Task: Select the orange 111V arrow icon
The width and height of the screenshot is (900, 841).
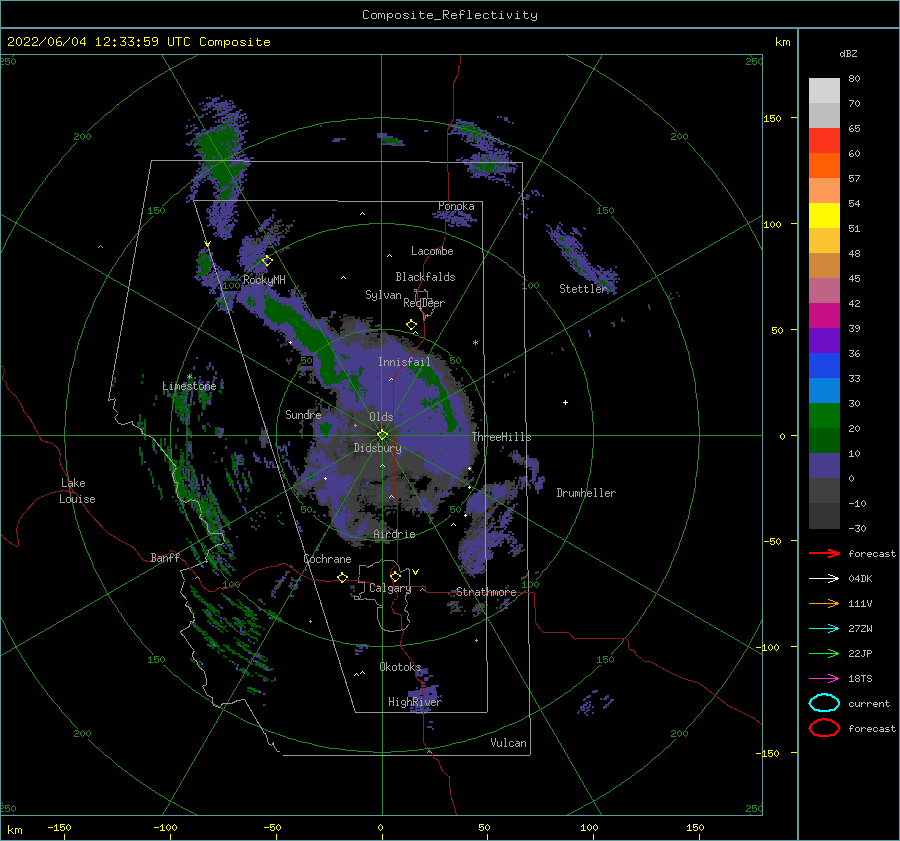Action: (824, 603)
